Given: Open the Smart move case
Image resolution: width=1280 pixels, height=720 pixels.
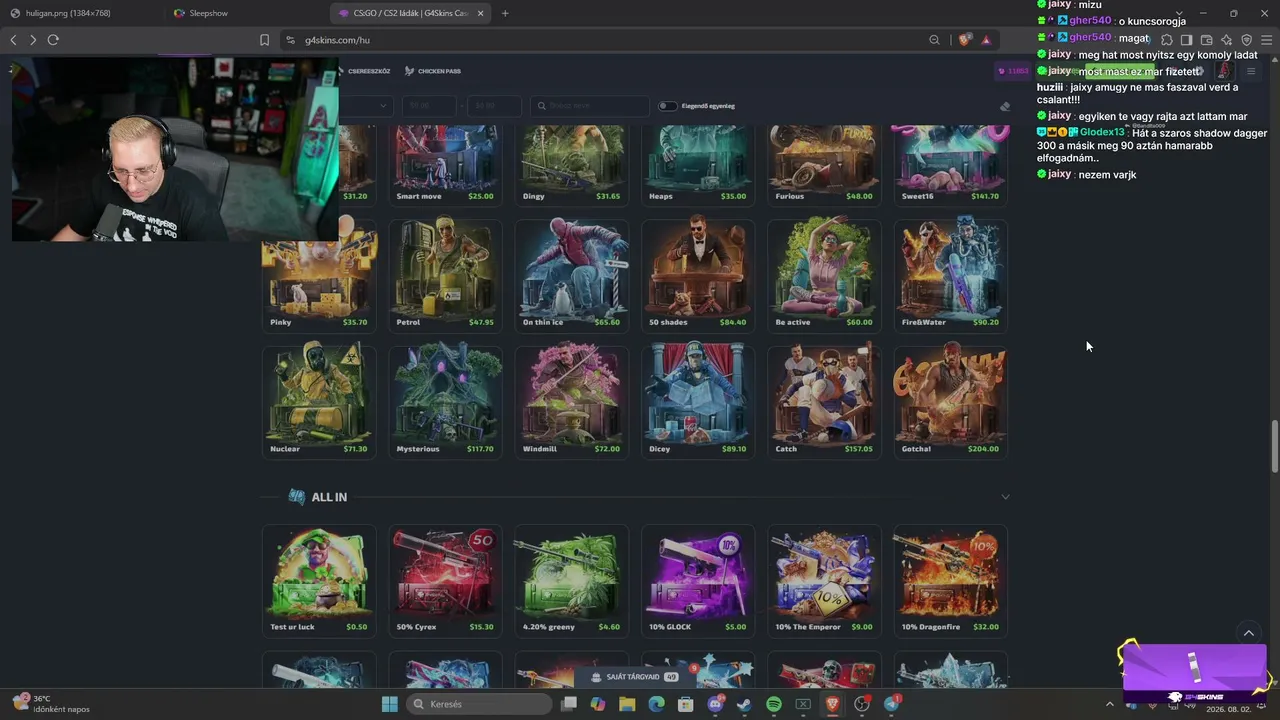Looking at the screenshot, I should tap(445, 164).
